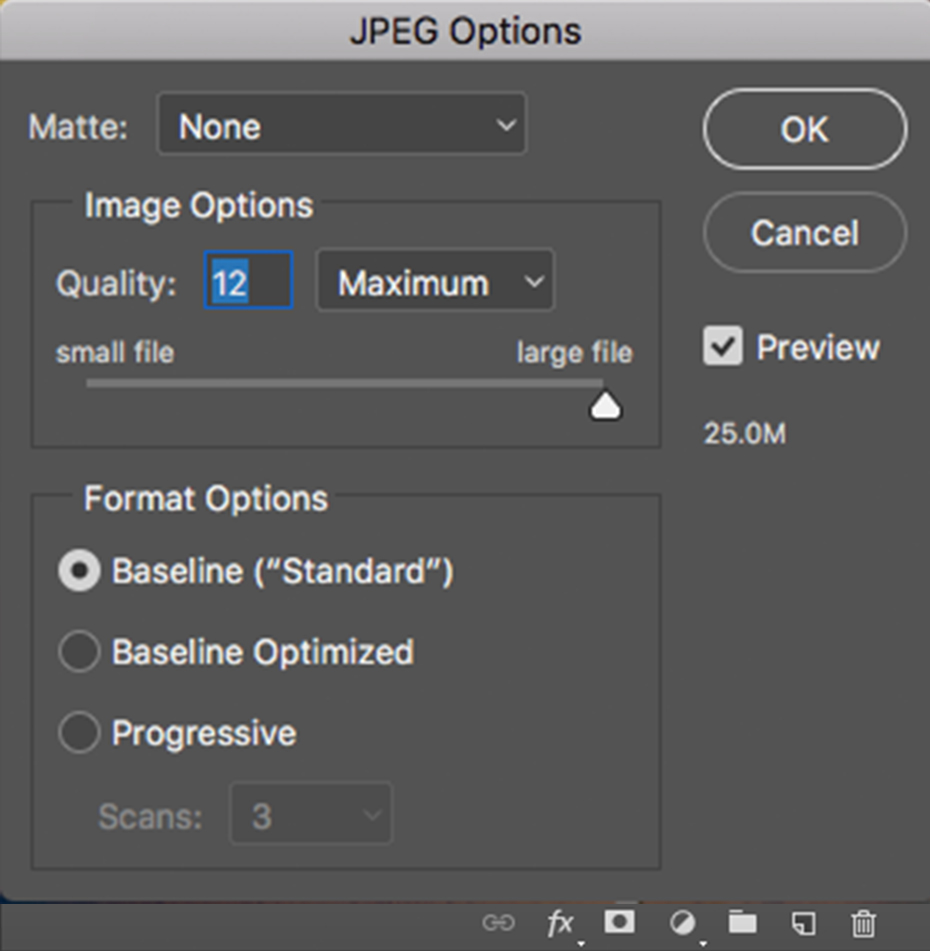Open the Matte dropdown set to None
The image size is (930, 951).
point(341,126)
